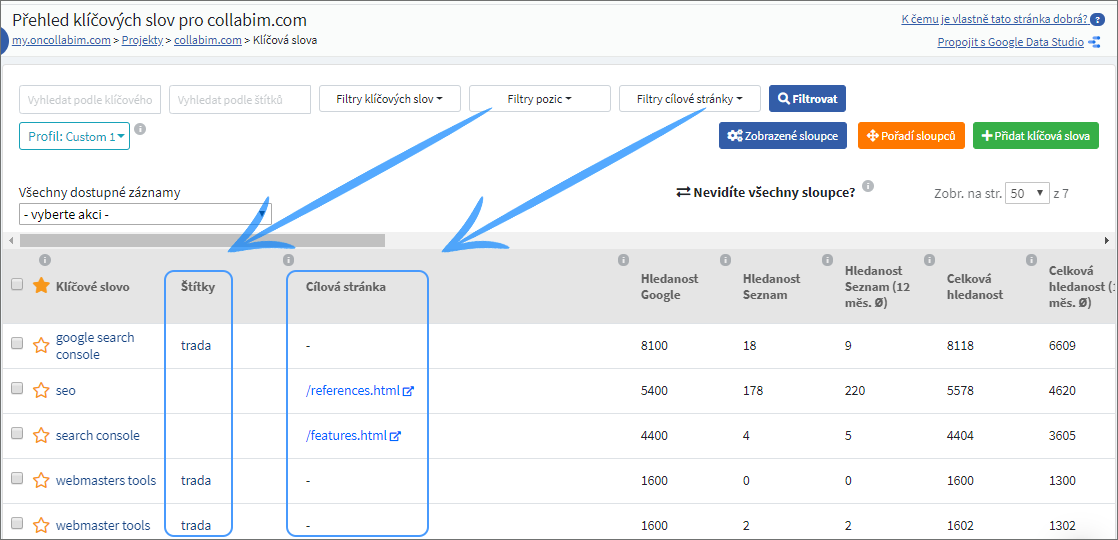
Task: Open help icon next to page question link
Action: tap(1098, 19)
